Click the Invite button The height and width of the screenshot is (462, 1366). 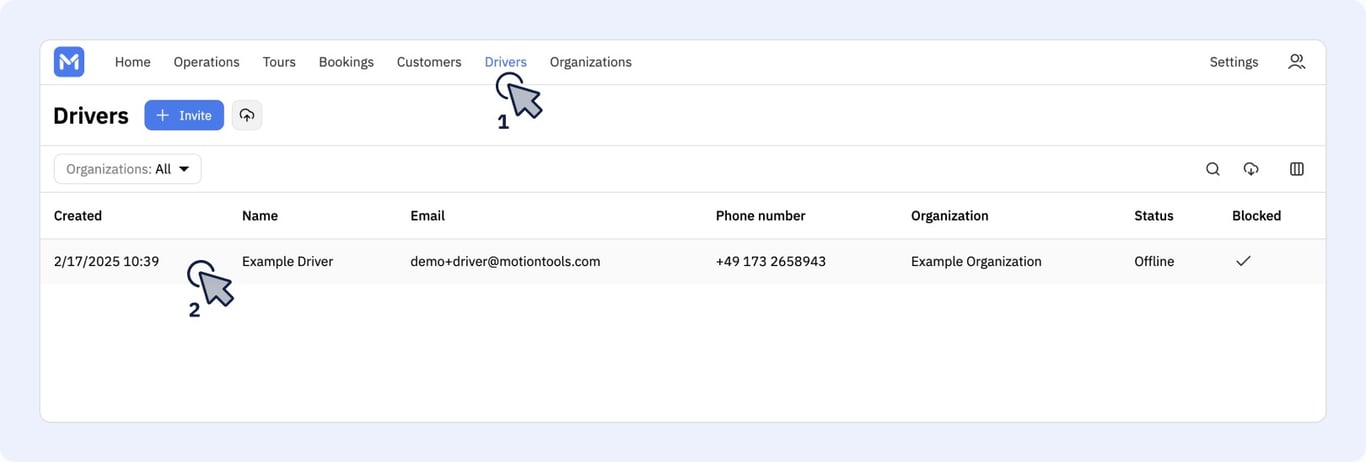click(184, 115)
